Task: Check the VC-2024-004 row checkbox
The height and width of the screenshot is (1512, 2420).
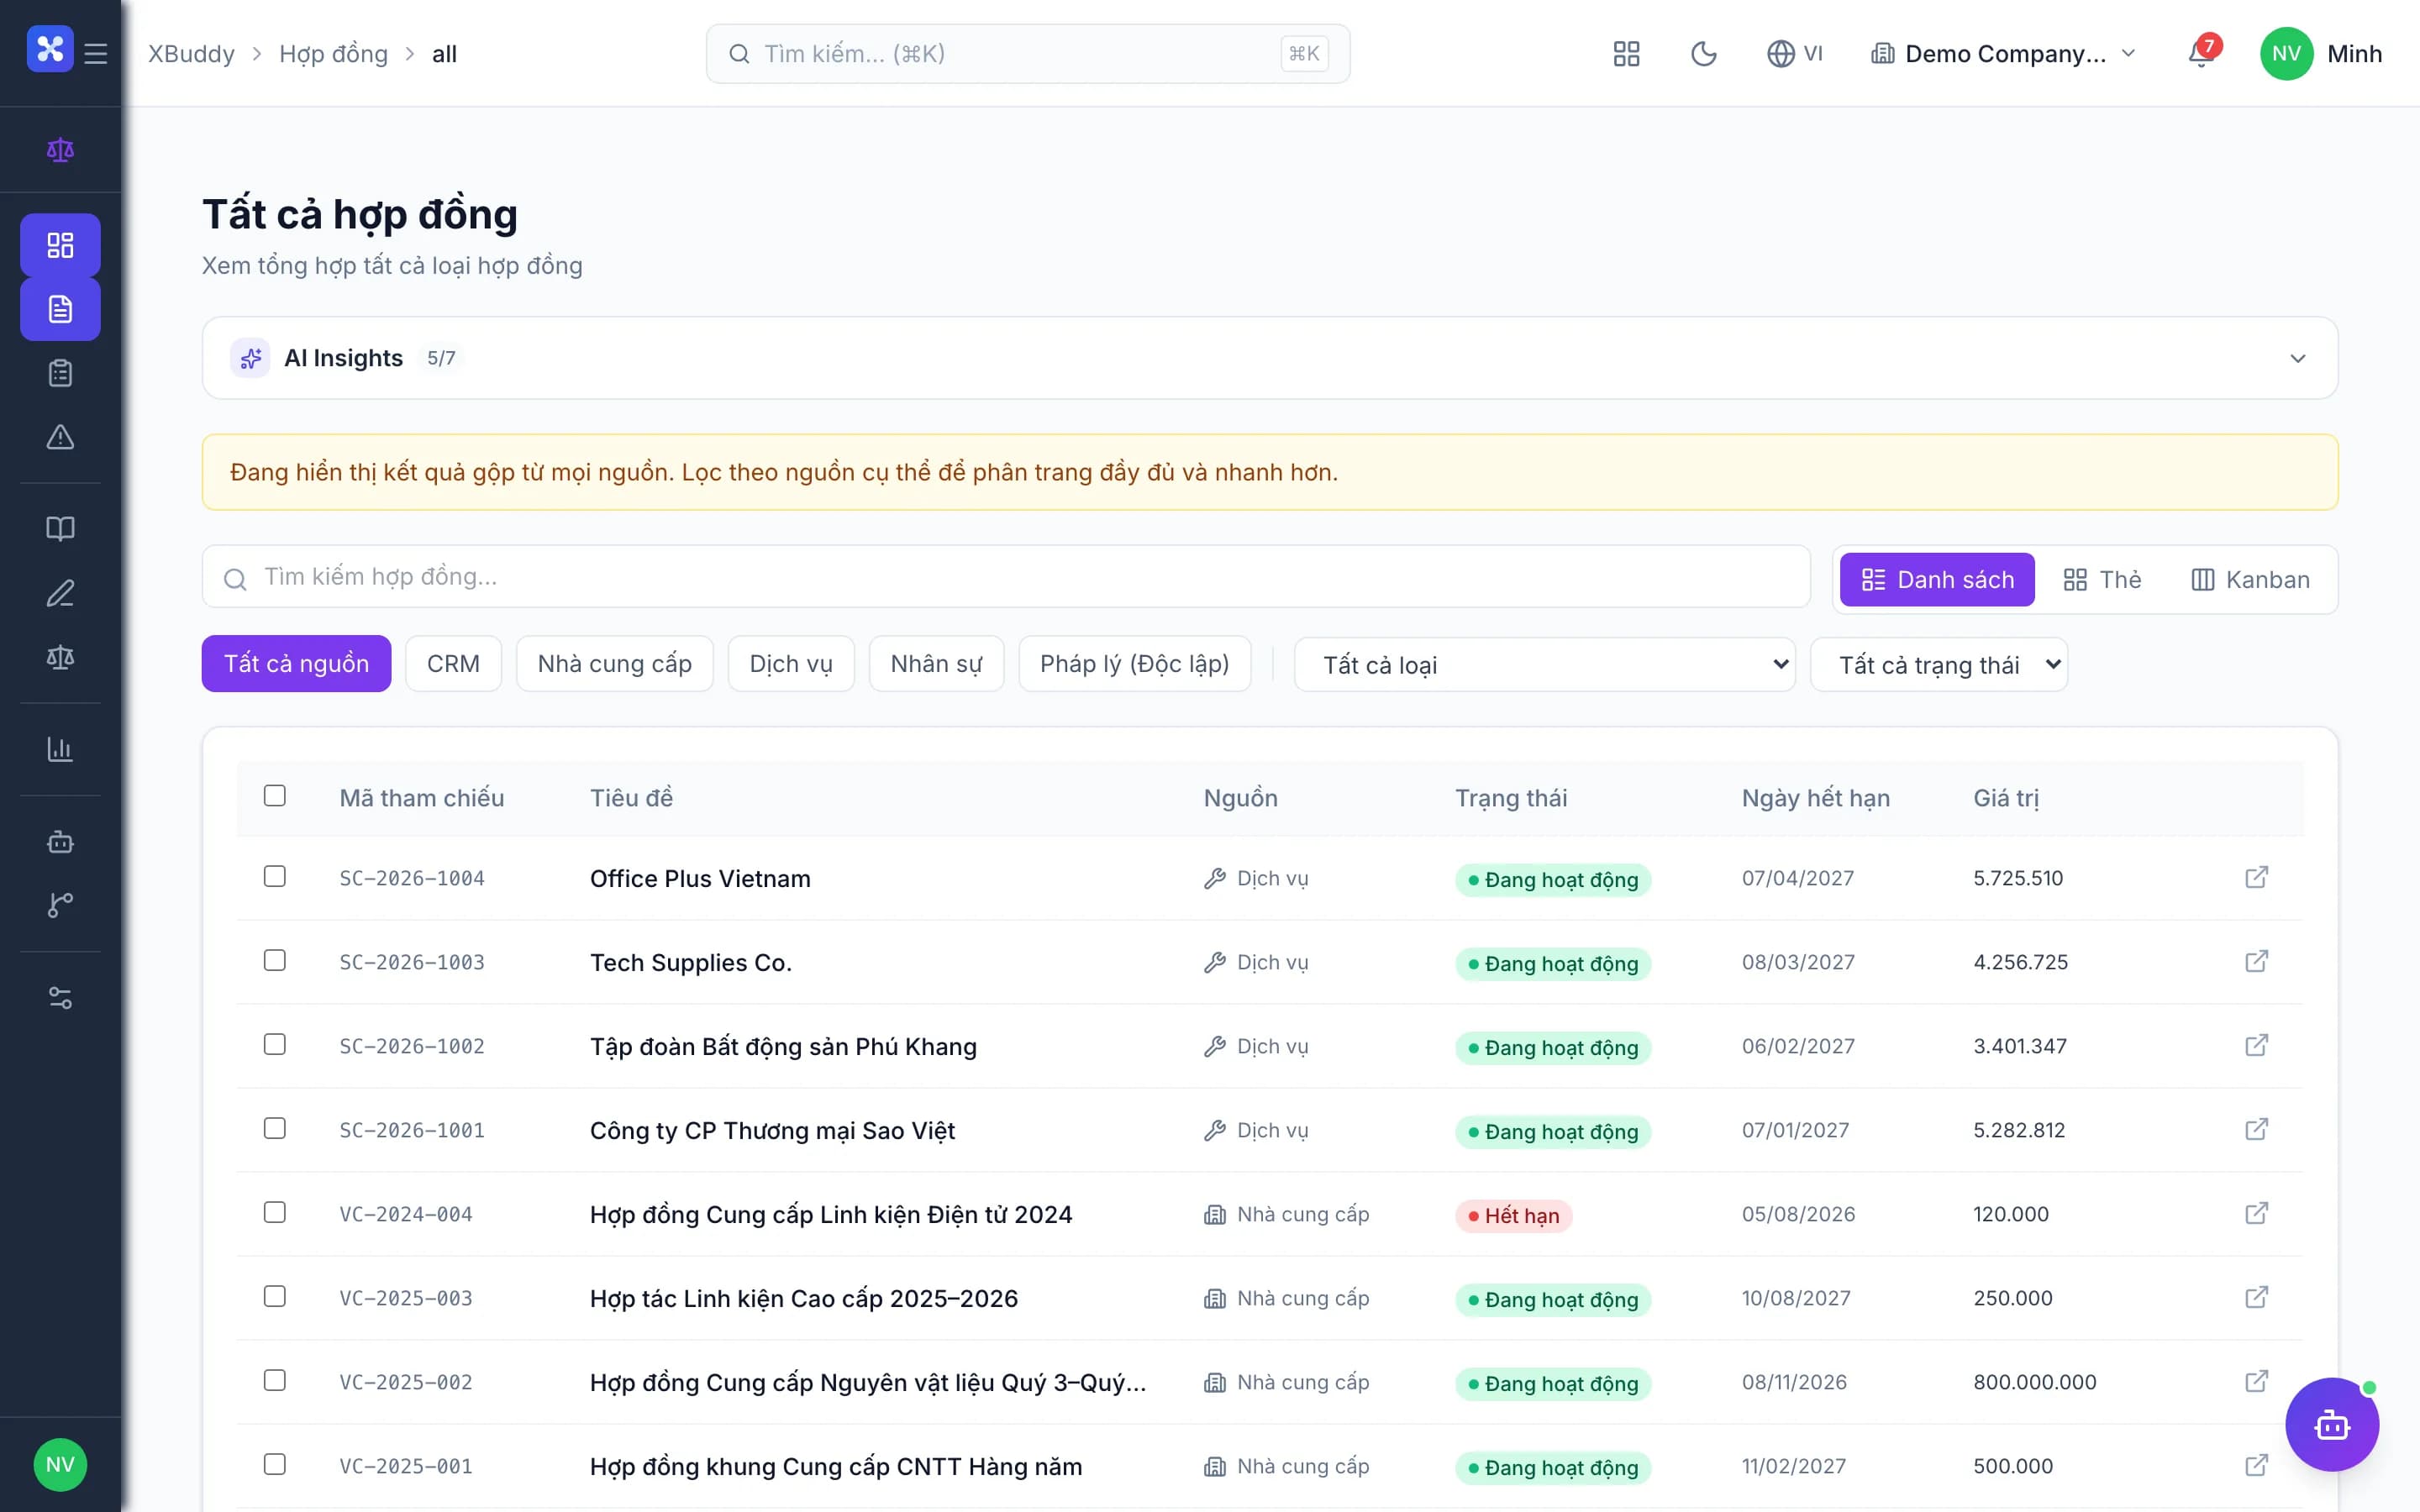Action: pyautogui.click(x=275, y=1212)
